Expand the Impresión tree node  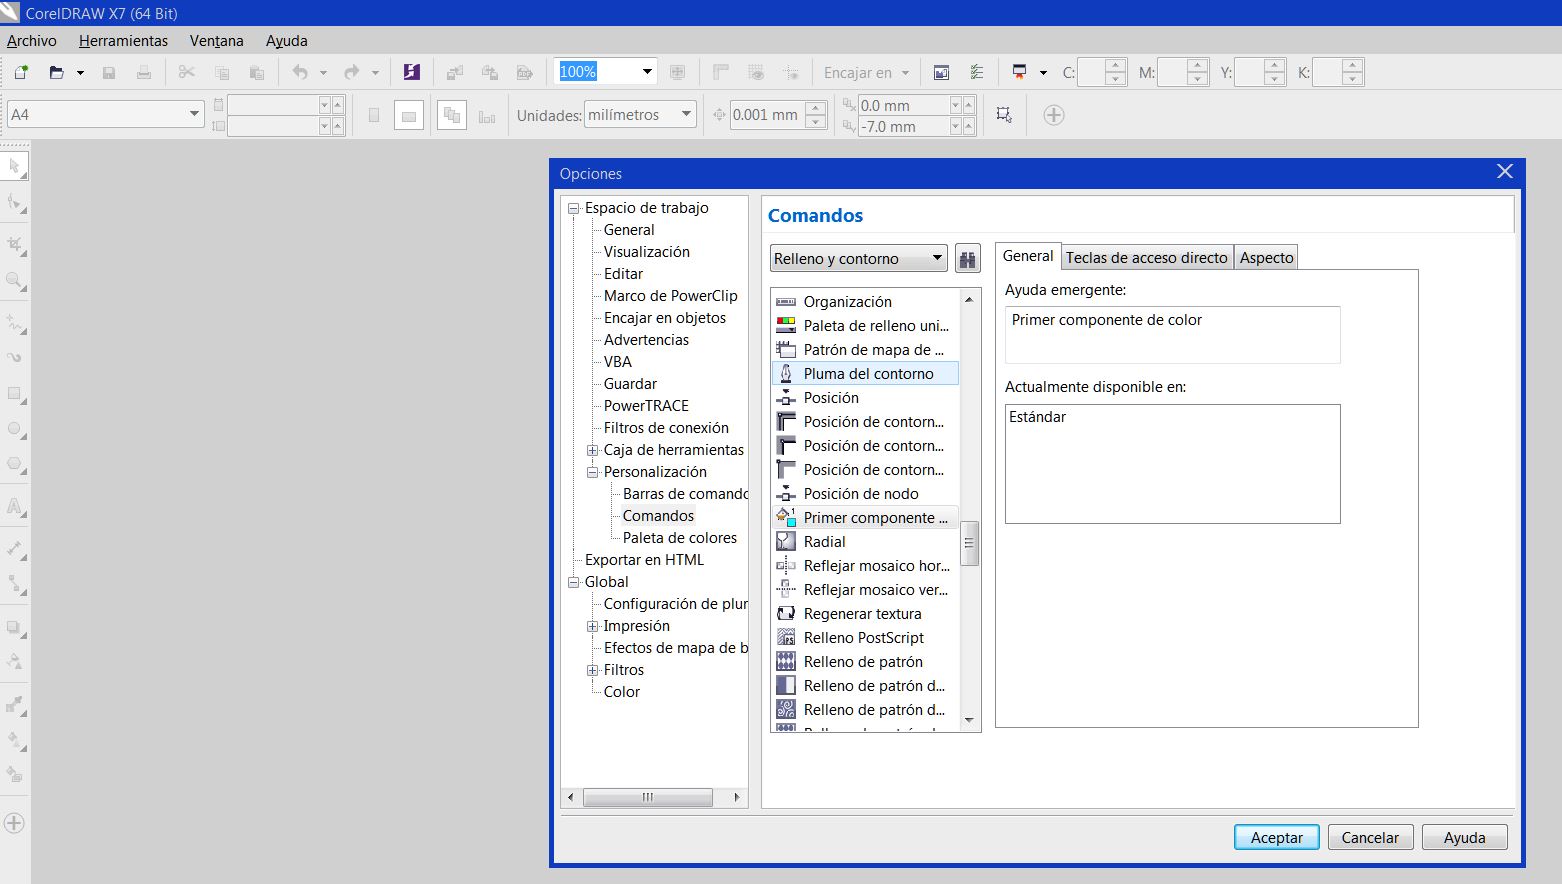[593, 627]
